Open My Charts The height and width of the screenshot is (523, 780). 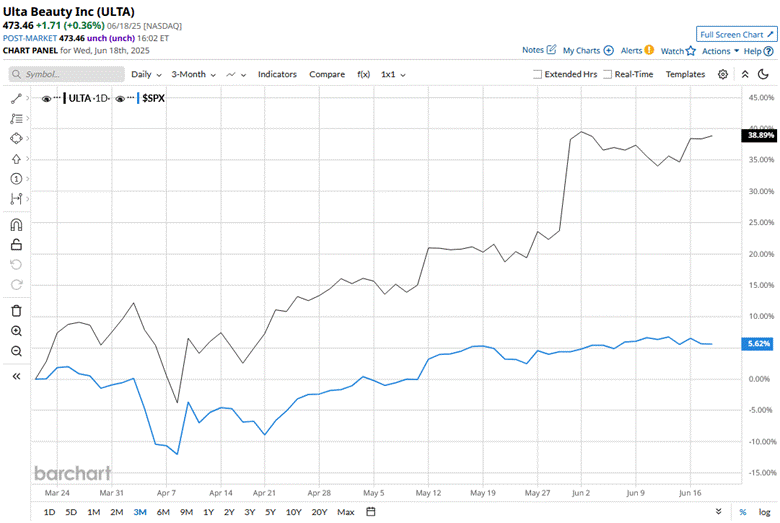coord(588,50)
